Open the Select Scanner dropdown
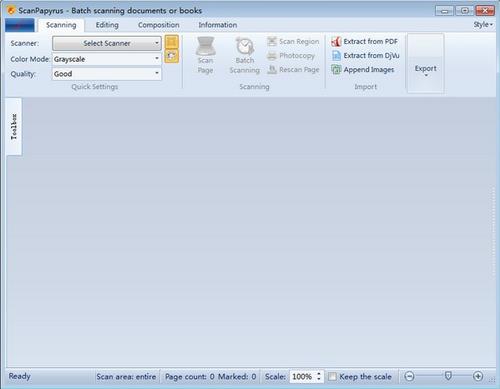The height and width of the screenshot is (389, 500). click(107, 43)
